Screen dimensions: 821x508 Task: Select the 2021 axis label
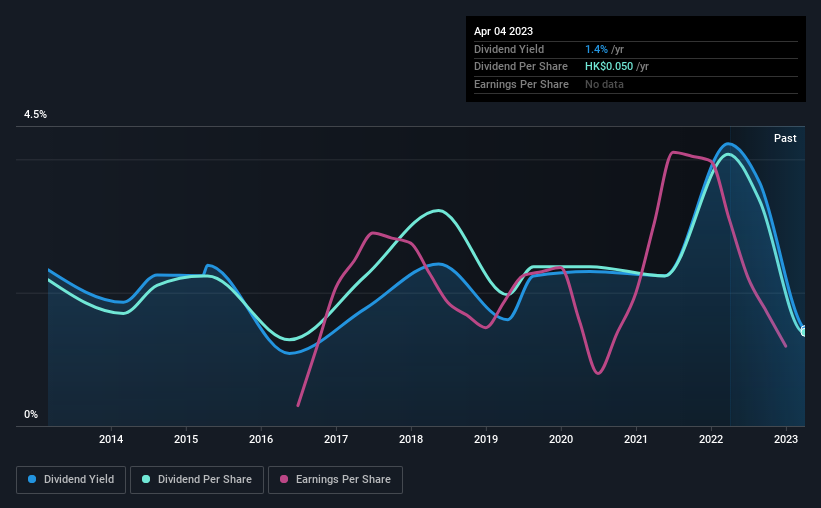tap(636, 439)
